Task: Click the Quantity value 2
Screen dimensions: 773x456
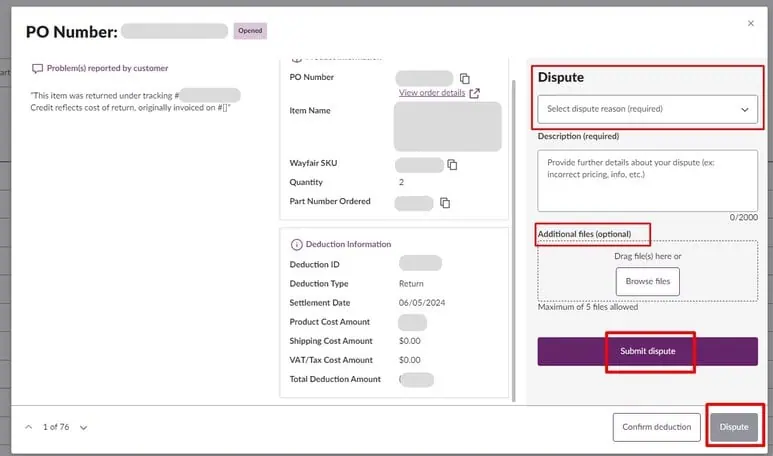Action: tap(401, 182)
